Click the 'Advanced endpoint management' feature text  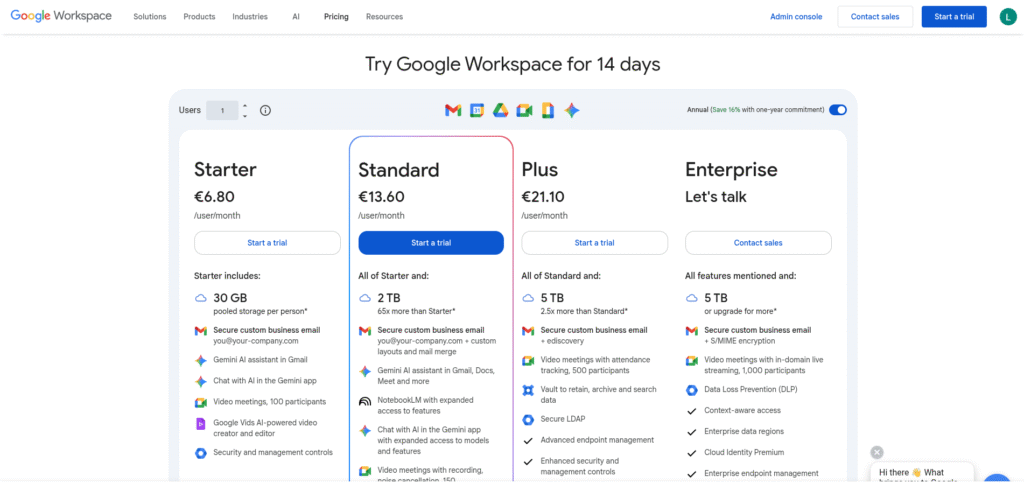pos(597,440)
